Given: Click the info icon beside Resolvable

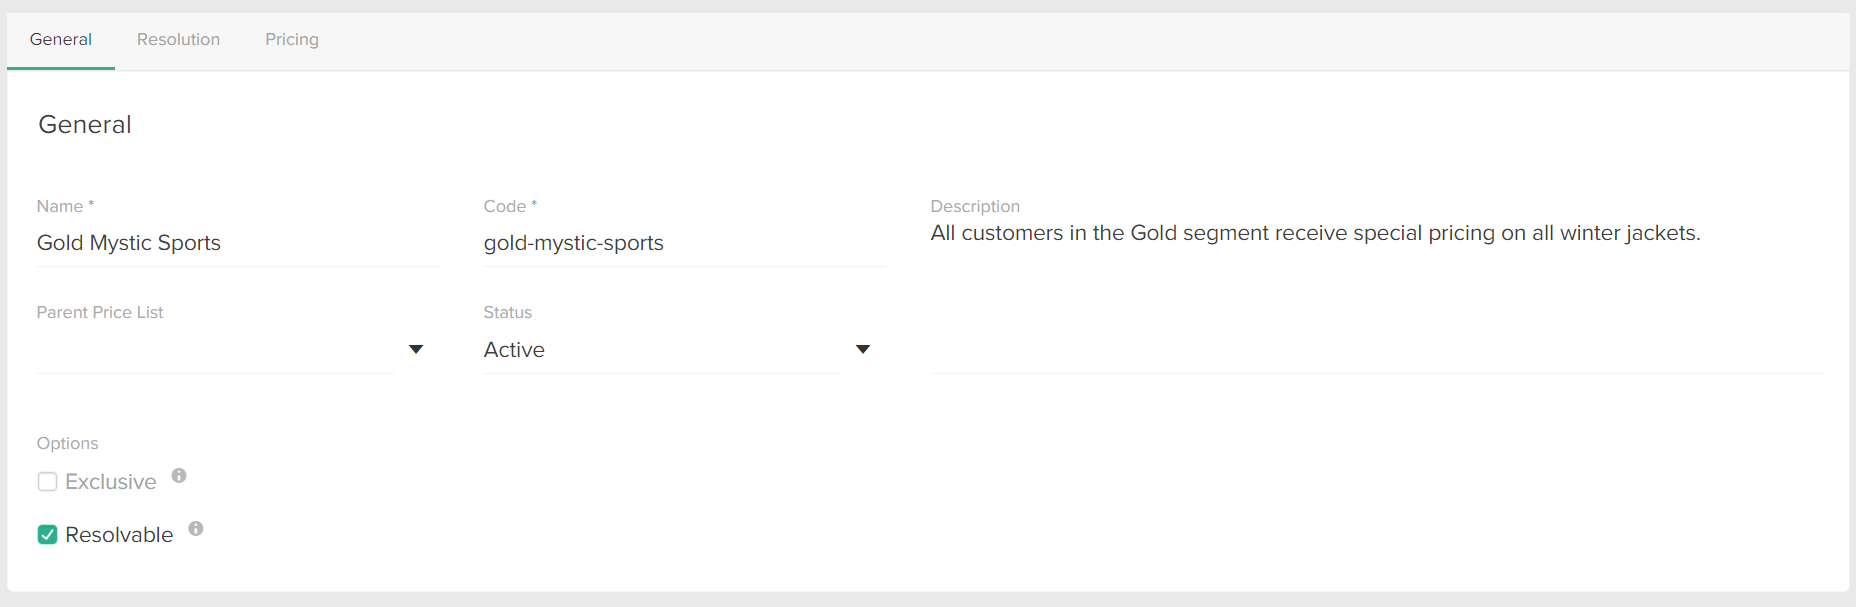Looking at the screenshot, I should [196, 529].
